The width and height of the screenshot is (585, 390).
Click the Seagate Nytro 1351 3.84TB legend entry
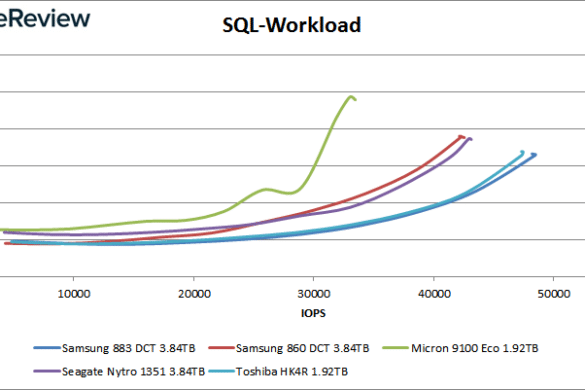point(119,372)
